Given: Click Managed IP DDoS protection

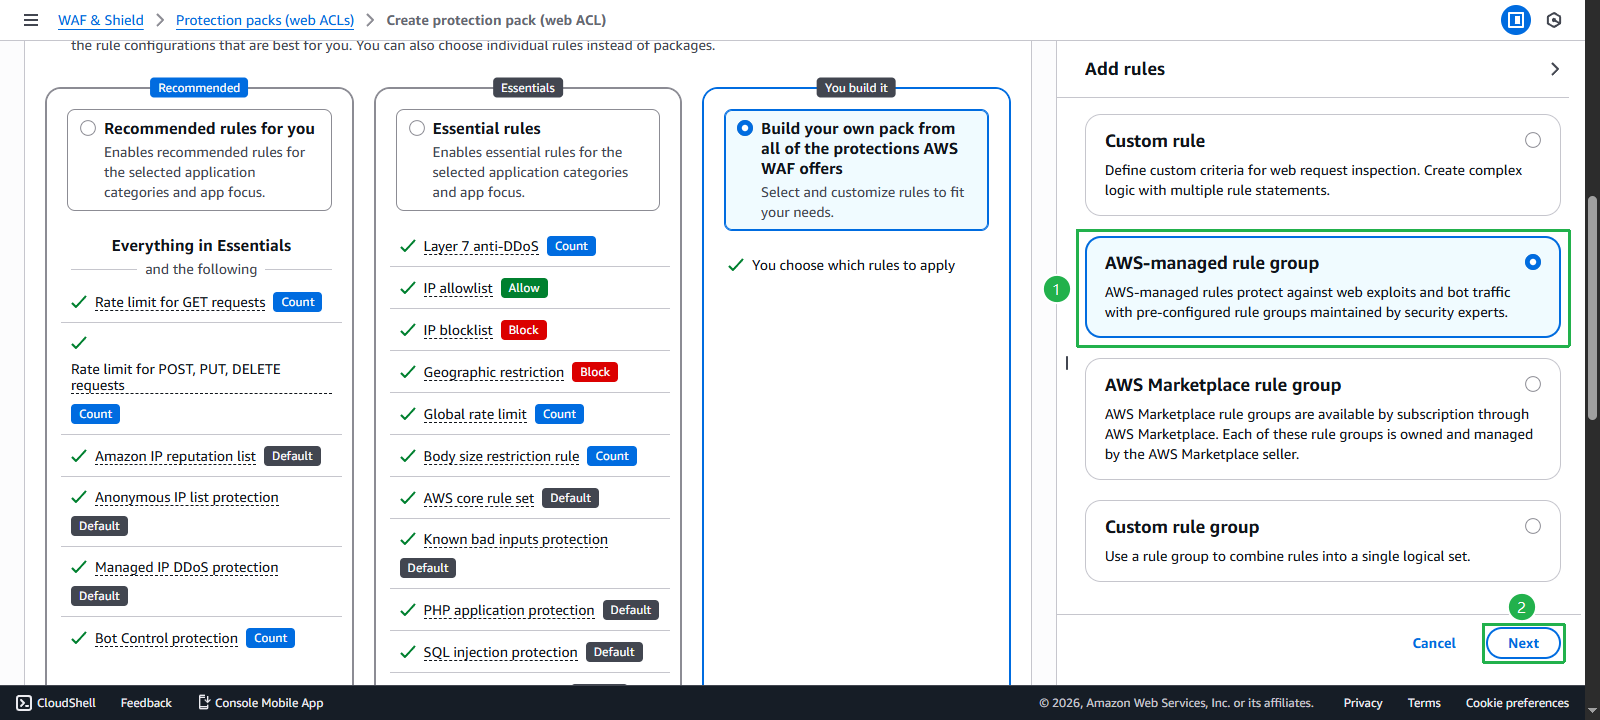Looking at the screenshot, I should (187, 567).
